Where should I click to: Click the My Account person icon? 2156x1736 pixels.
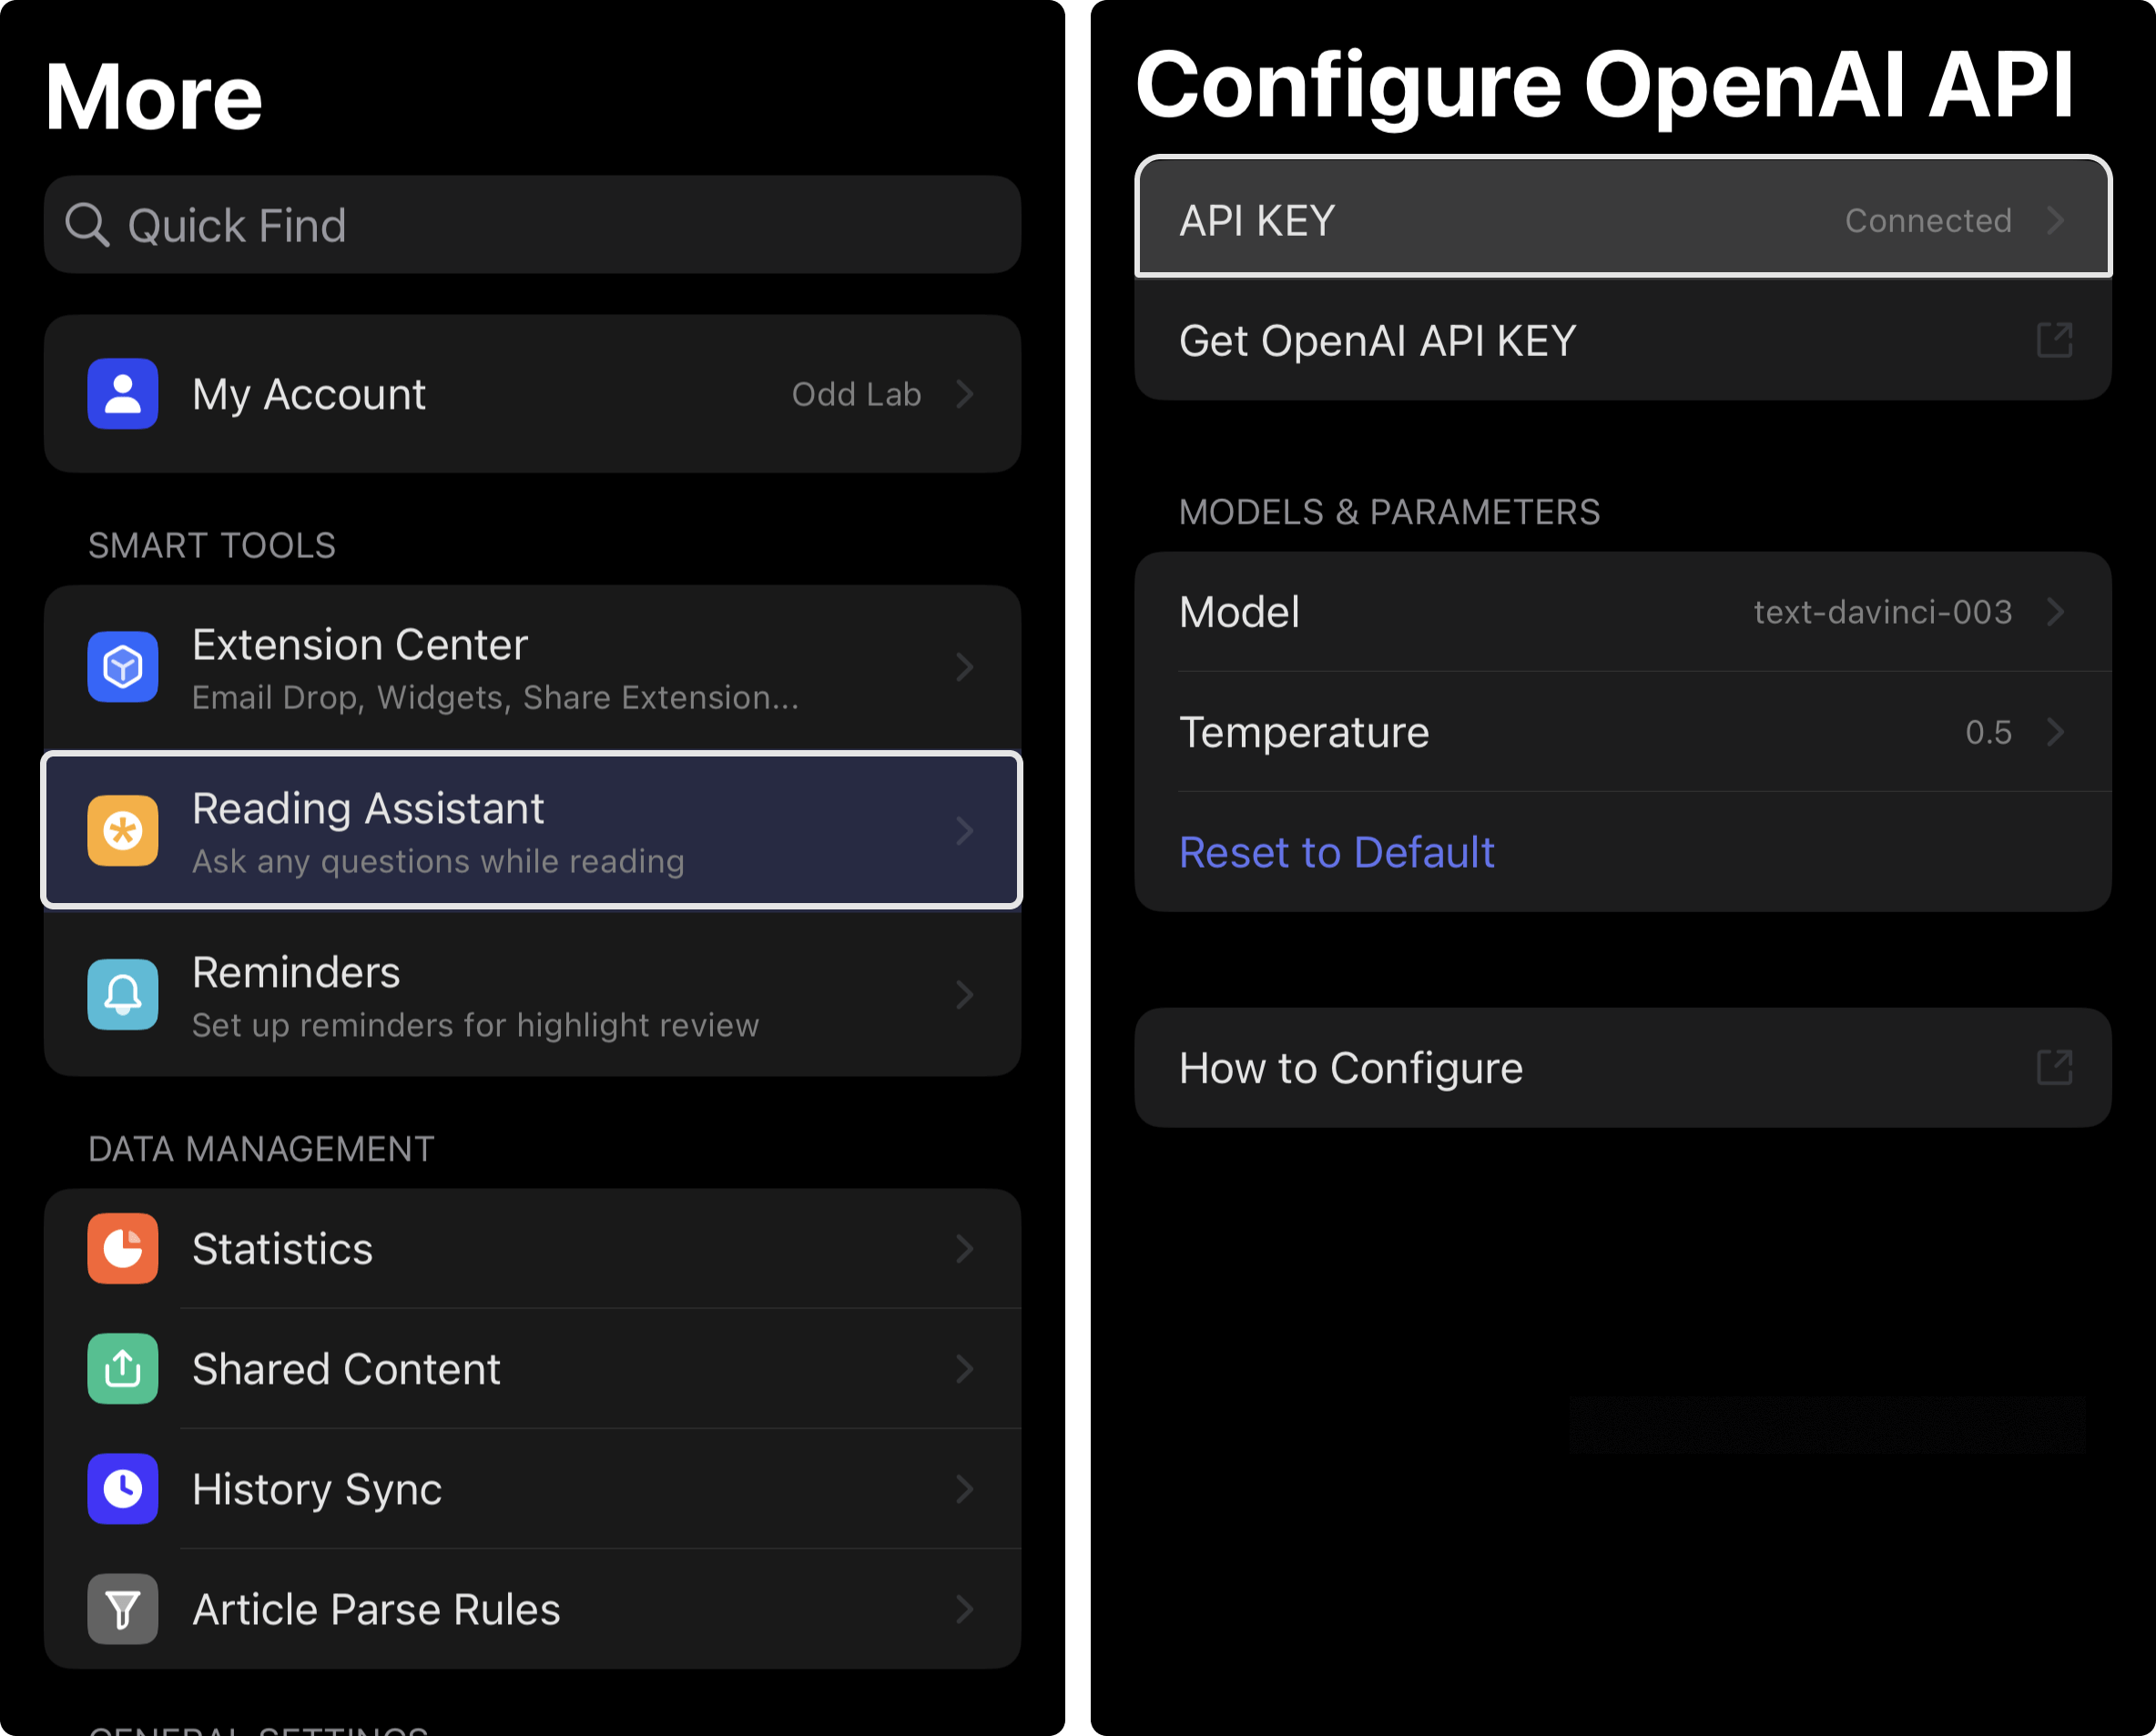click(123, 394)
